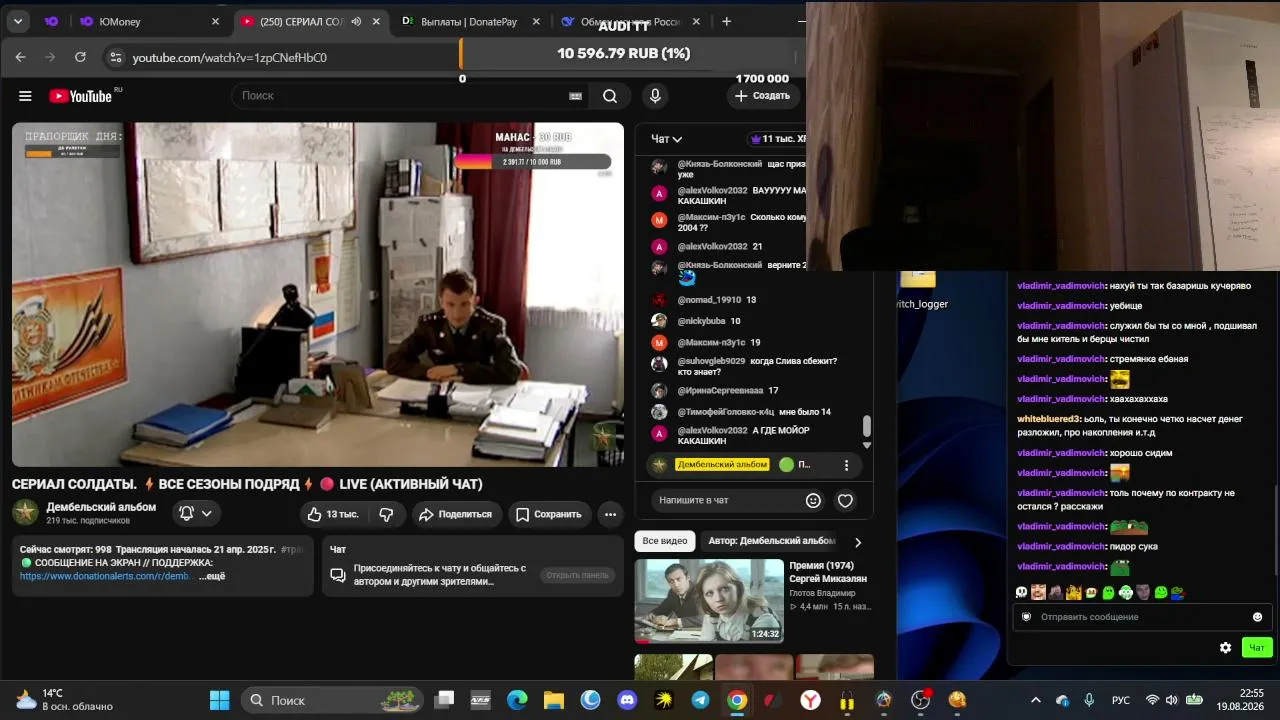Click the Дембельский альбом chat badge
The height and width of the screenshot is (720, 1280).
coord(722,465)
